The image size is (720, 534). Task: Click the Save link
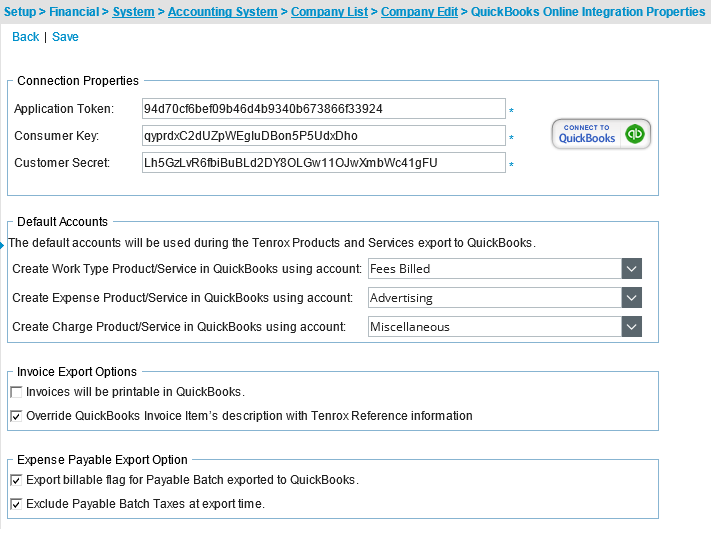click(65, 37)
